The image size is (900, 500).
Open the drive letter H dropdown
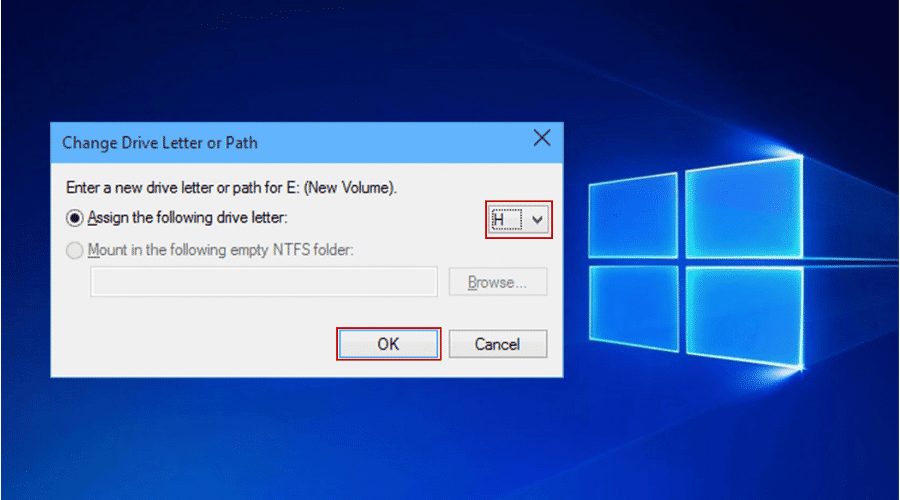518,219
